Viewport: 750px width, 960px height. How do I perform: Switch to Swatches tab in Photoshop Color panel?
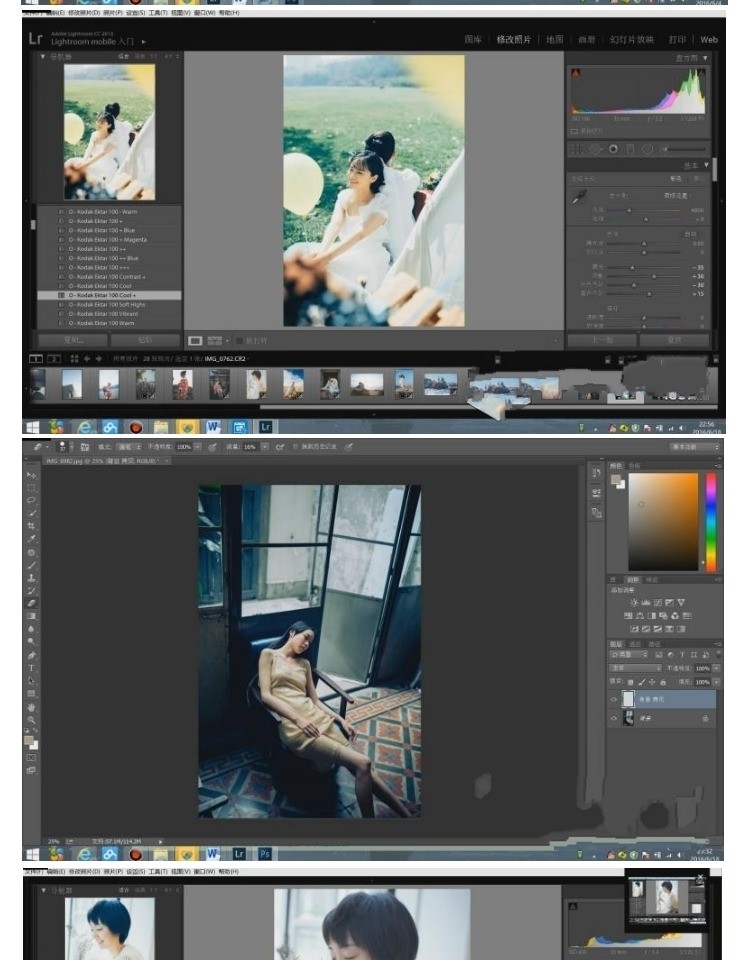point(634,466)
